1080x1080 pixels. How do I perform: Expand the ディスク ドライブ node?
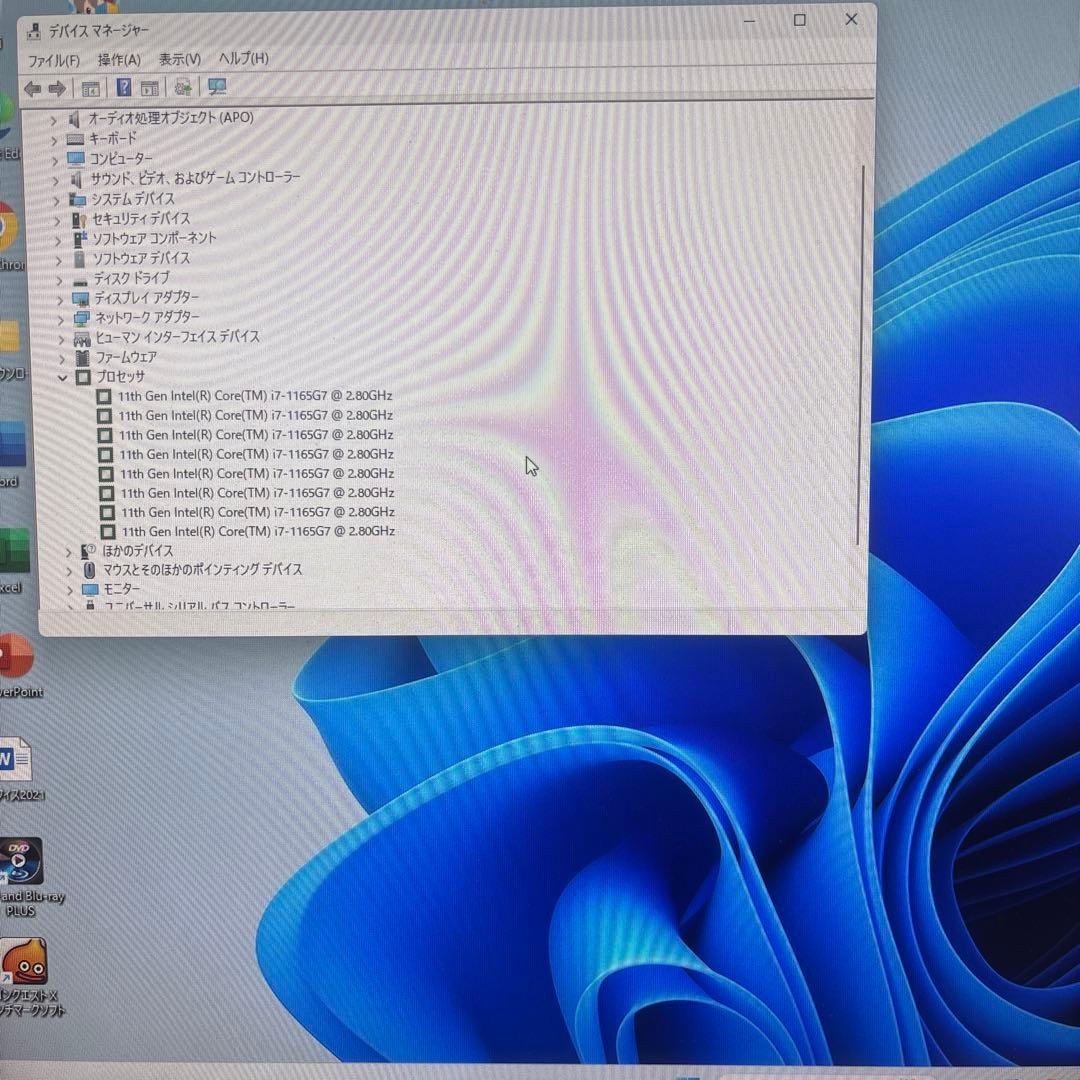pyautogui.click(x=59, y=280)
